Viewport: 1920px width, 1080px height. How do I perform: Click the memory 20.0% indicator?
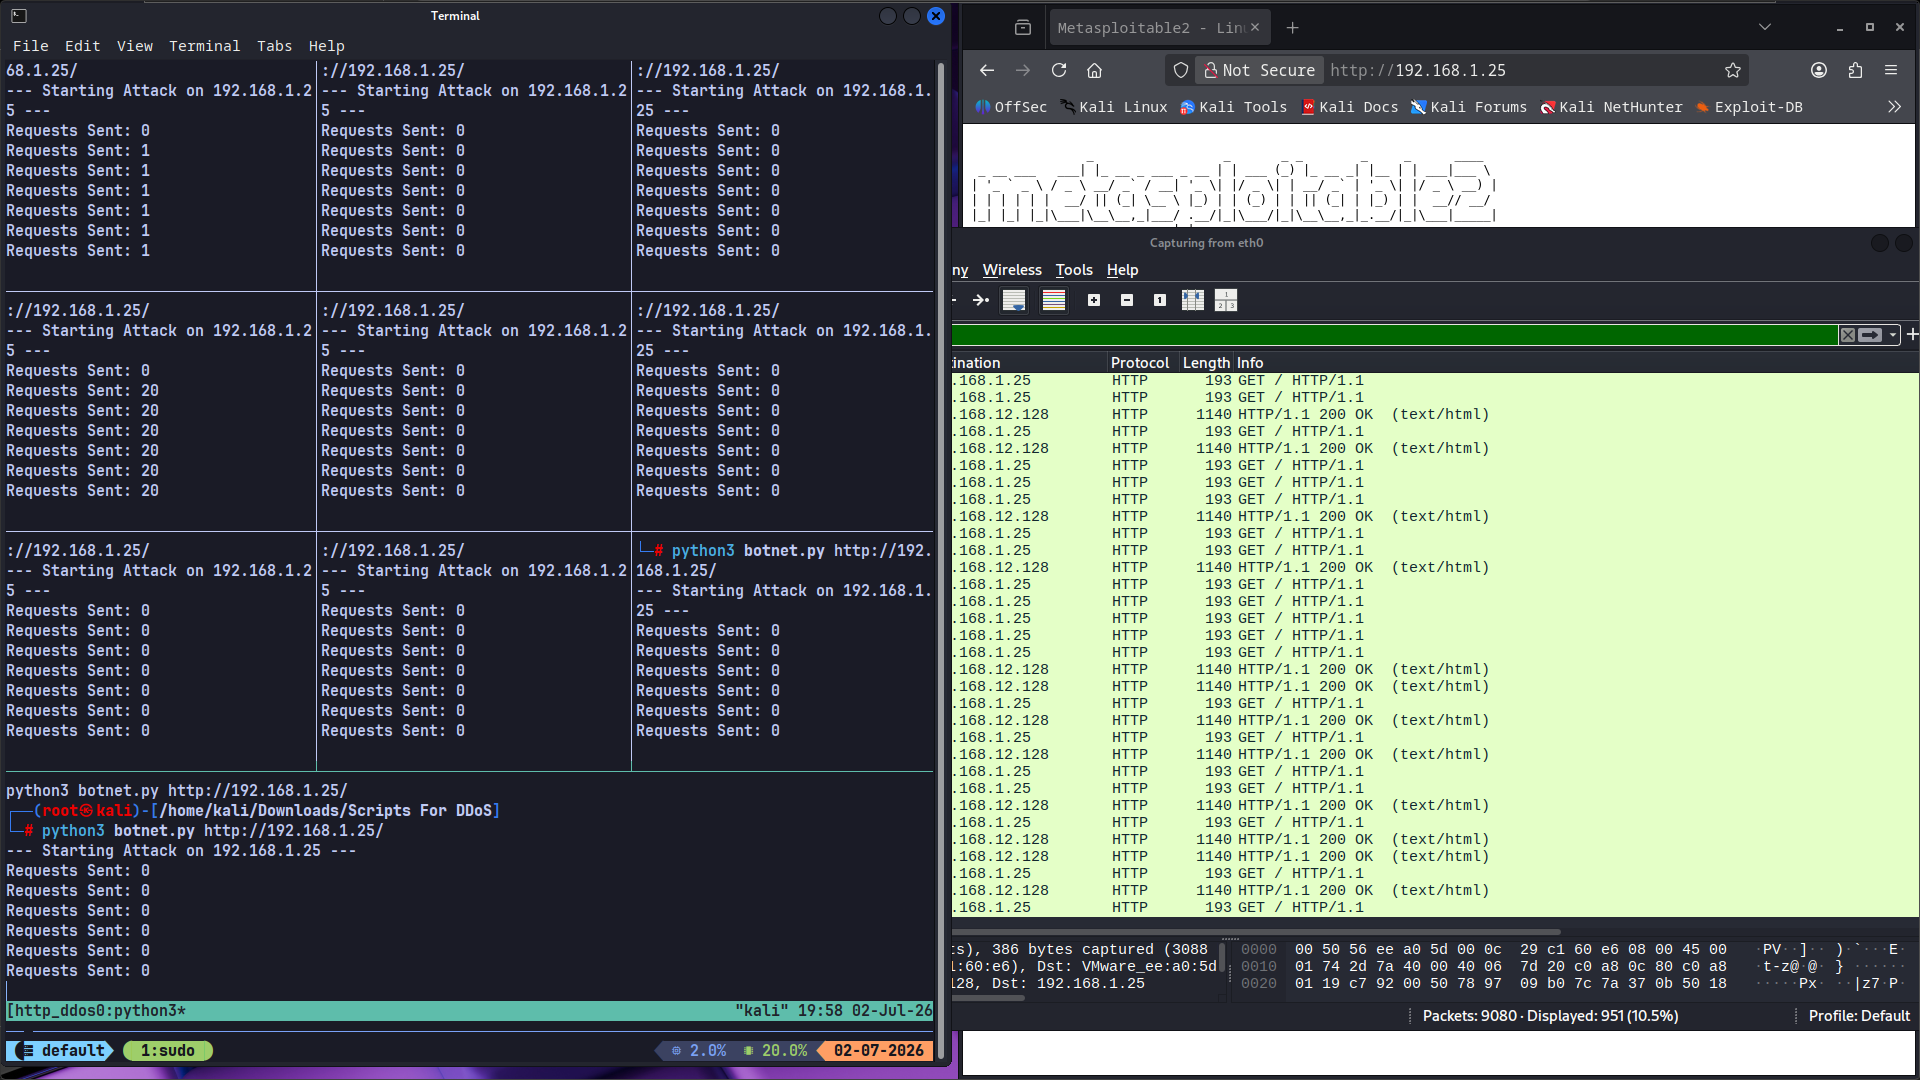click(776, 1051)
